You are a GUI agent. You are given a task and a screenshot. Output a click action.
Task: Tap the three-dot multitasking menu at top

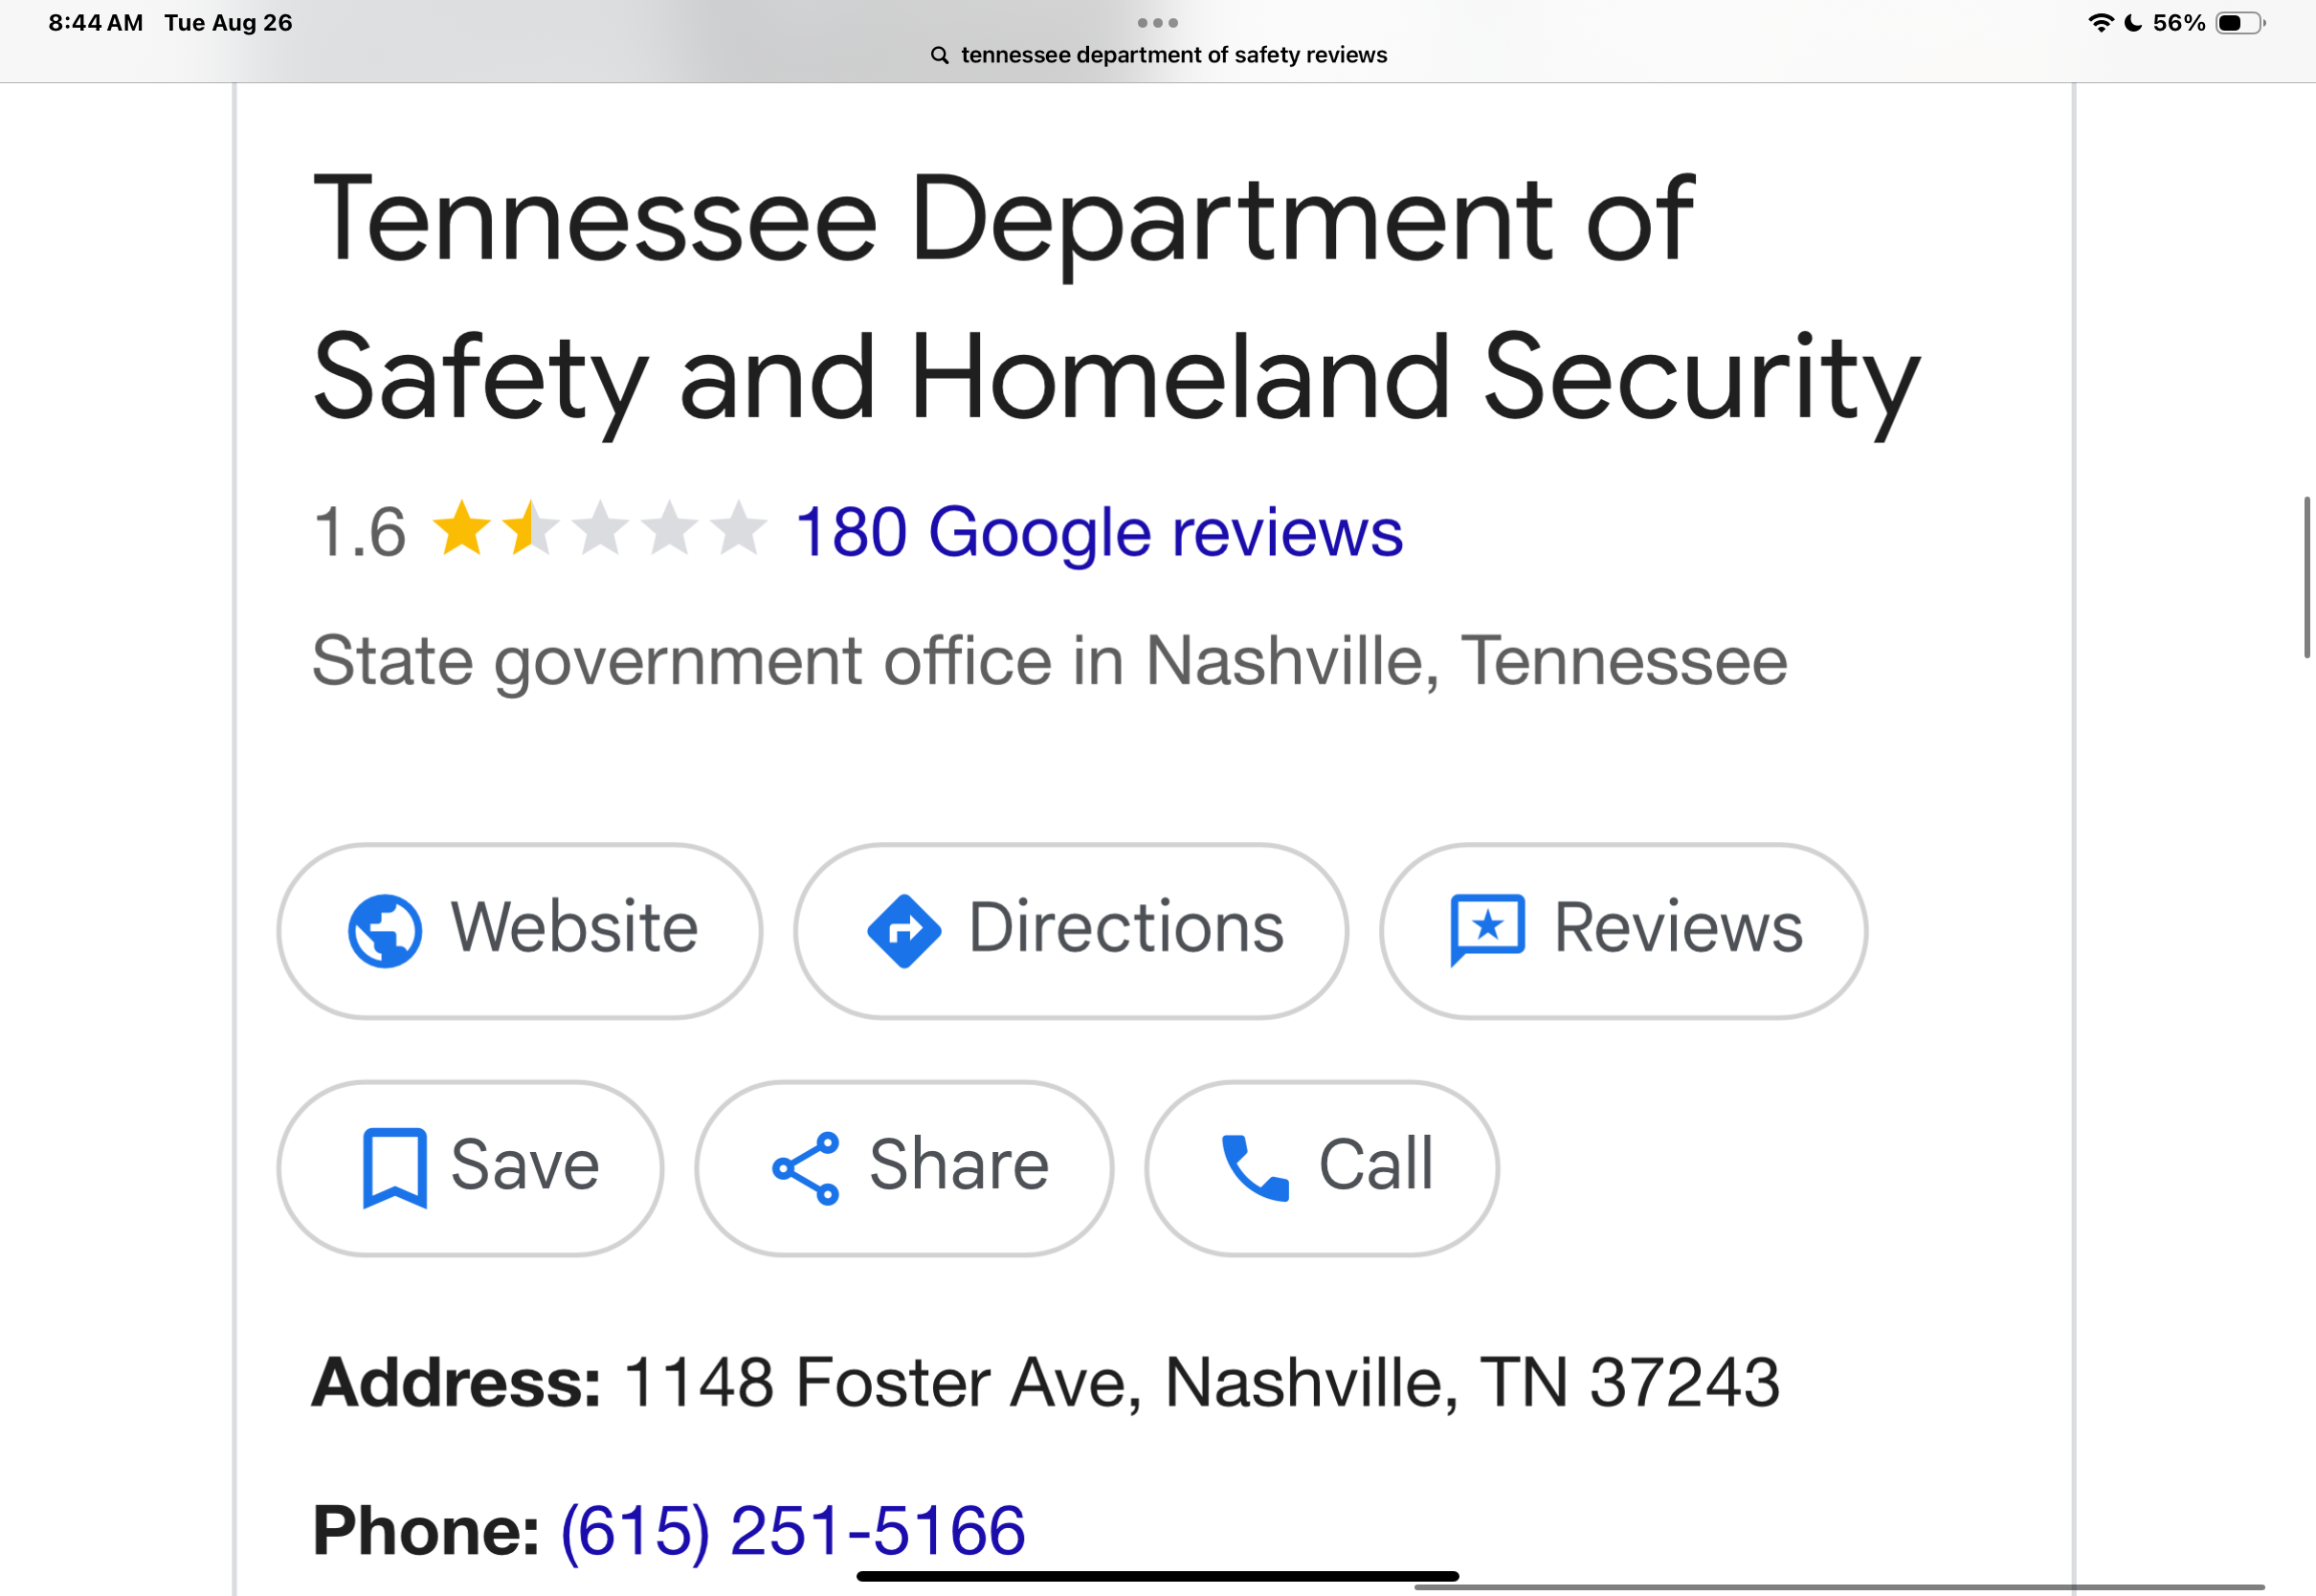pyautogui.click(x=1158, y=22)
